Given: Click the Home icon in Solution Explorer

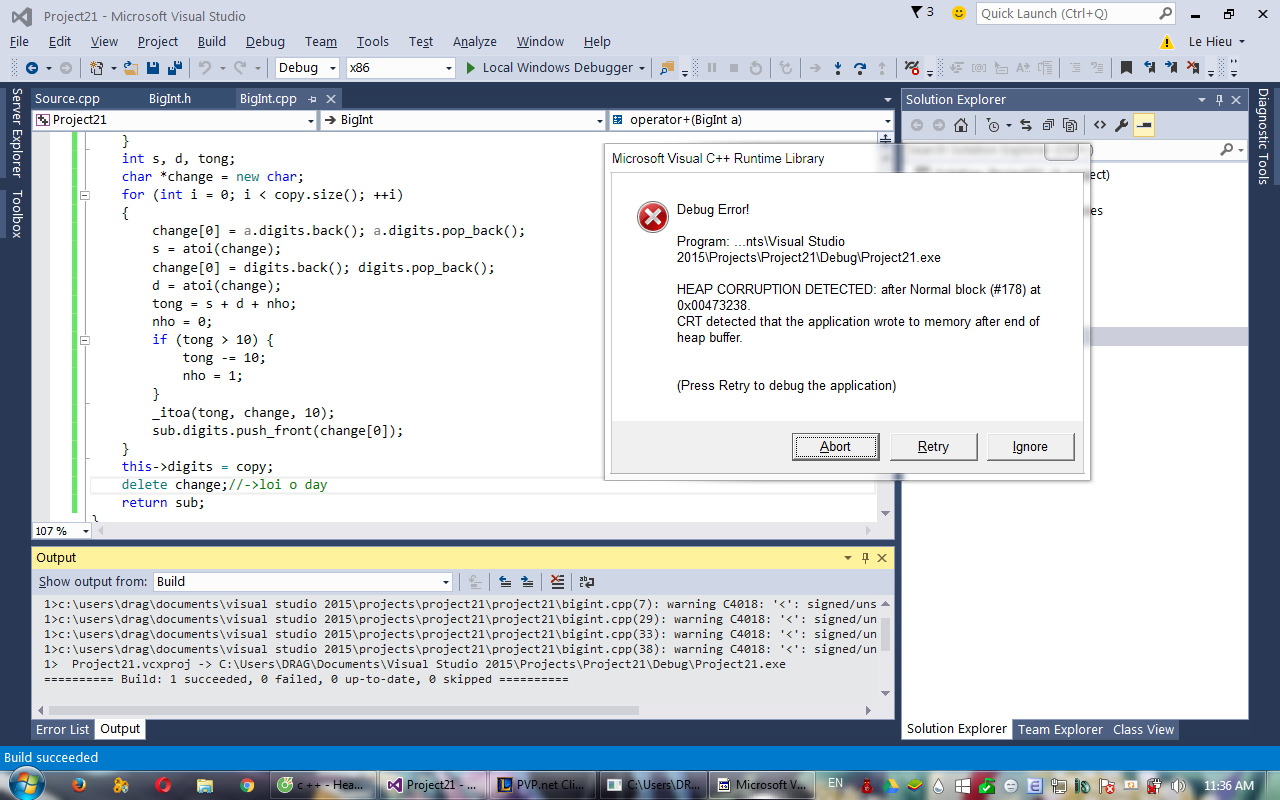Looking at the screenshot, I should click(x=960, y=125).
